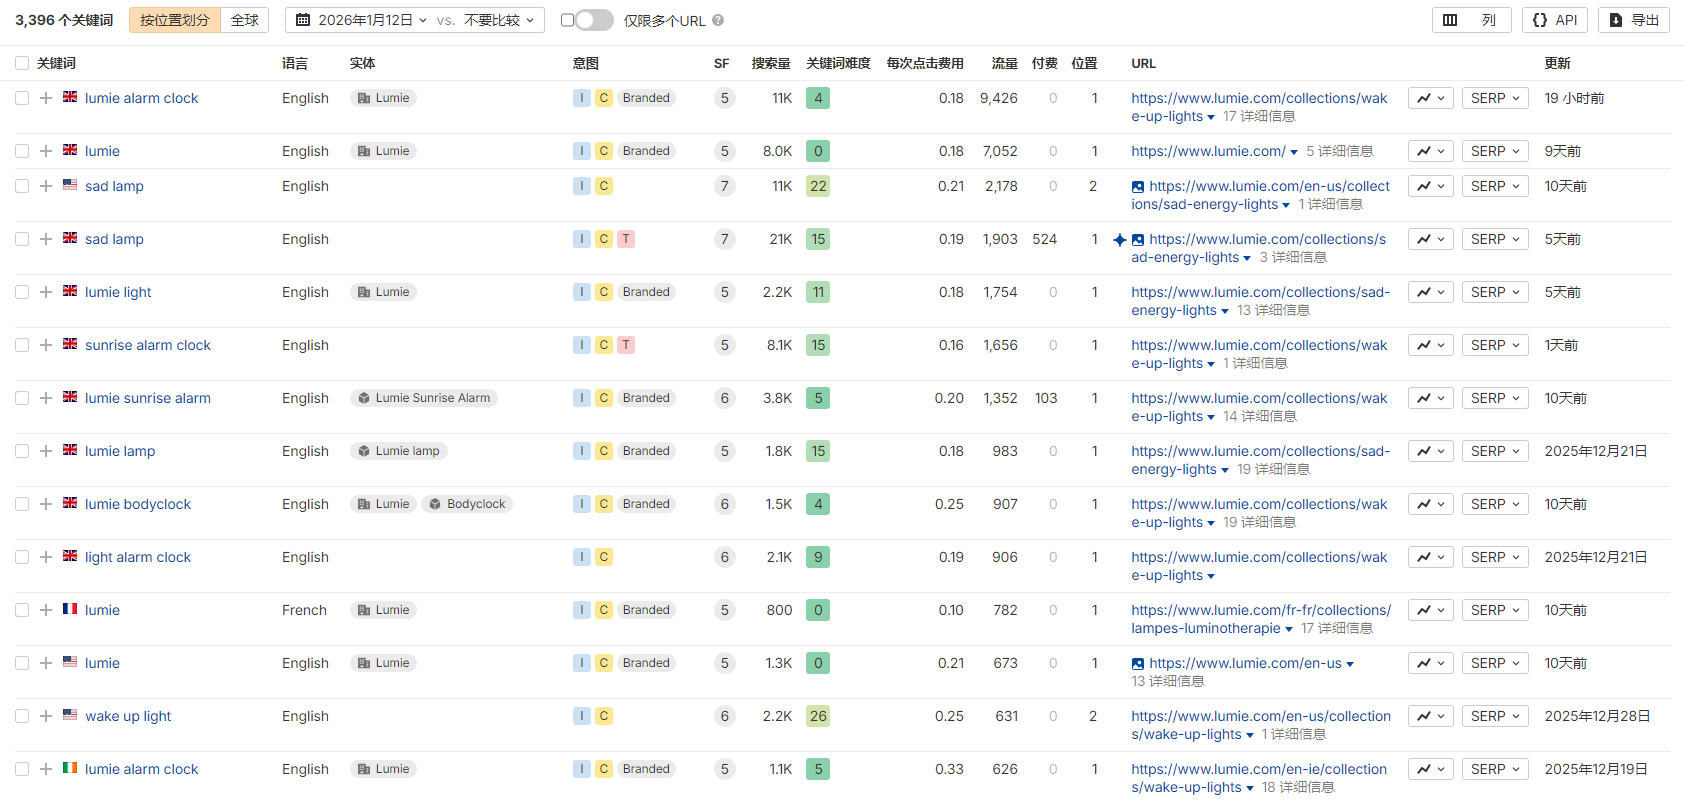1685x804 pixels.
Task: Tick the checkbox for "lumie light"
Action: click(22, 292)
